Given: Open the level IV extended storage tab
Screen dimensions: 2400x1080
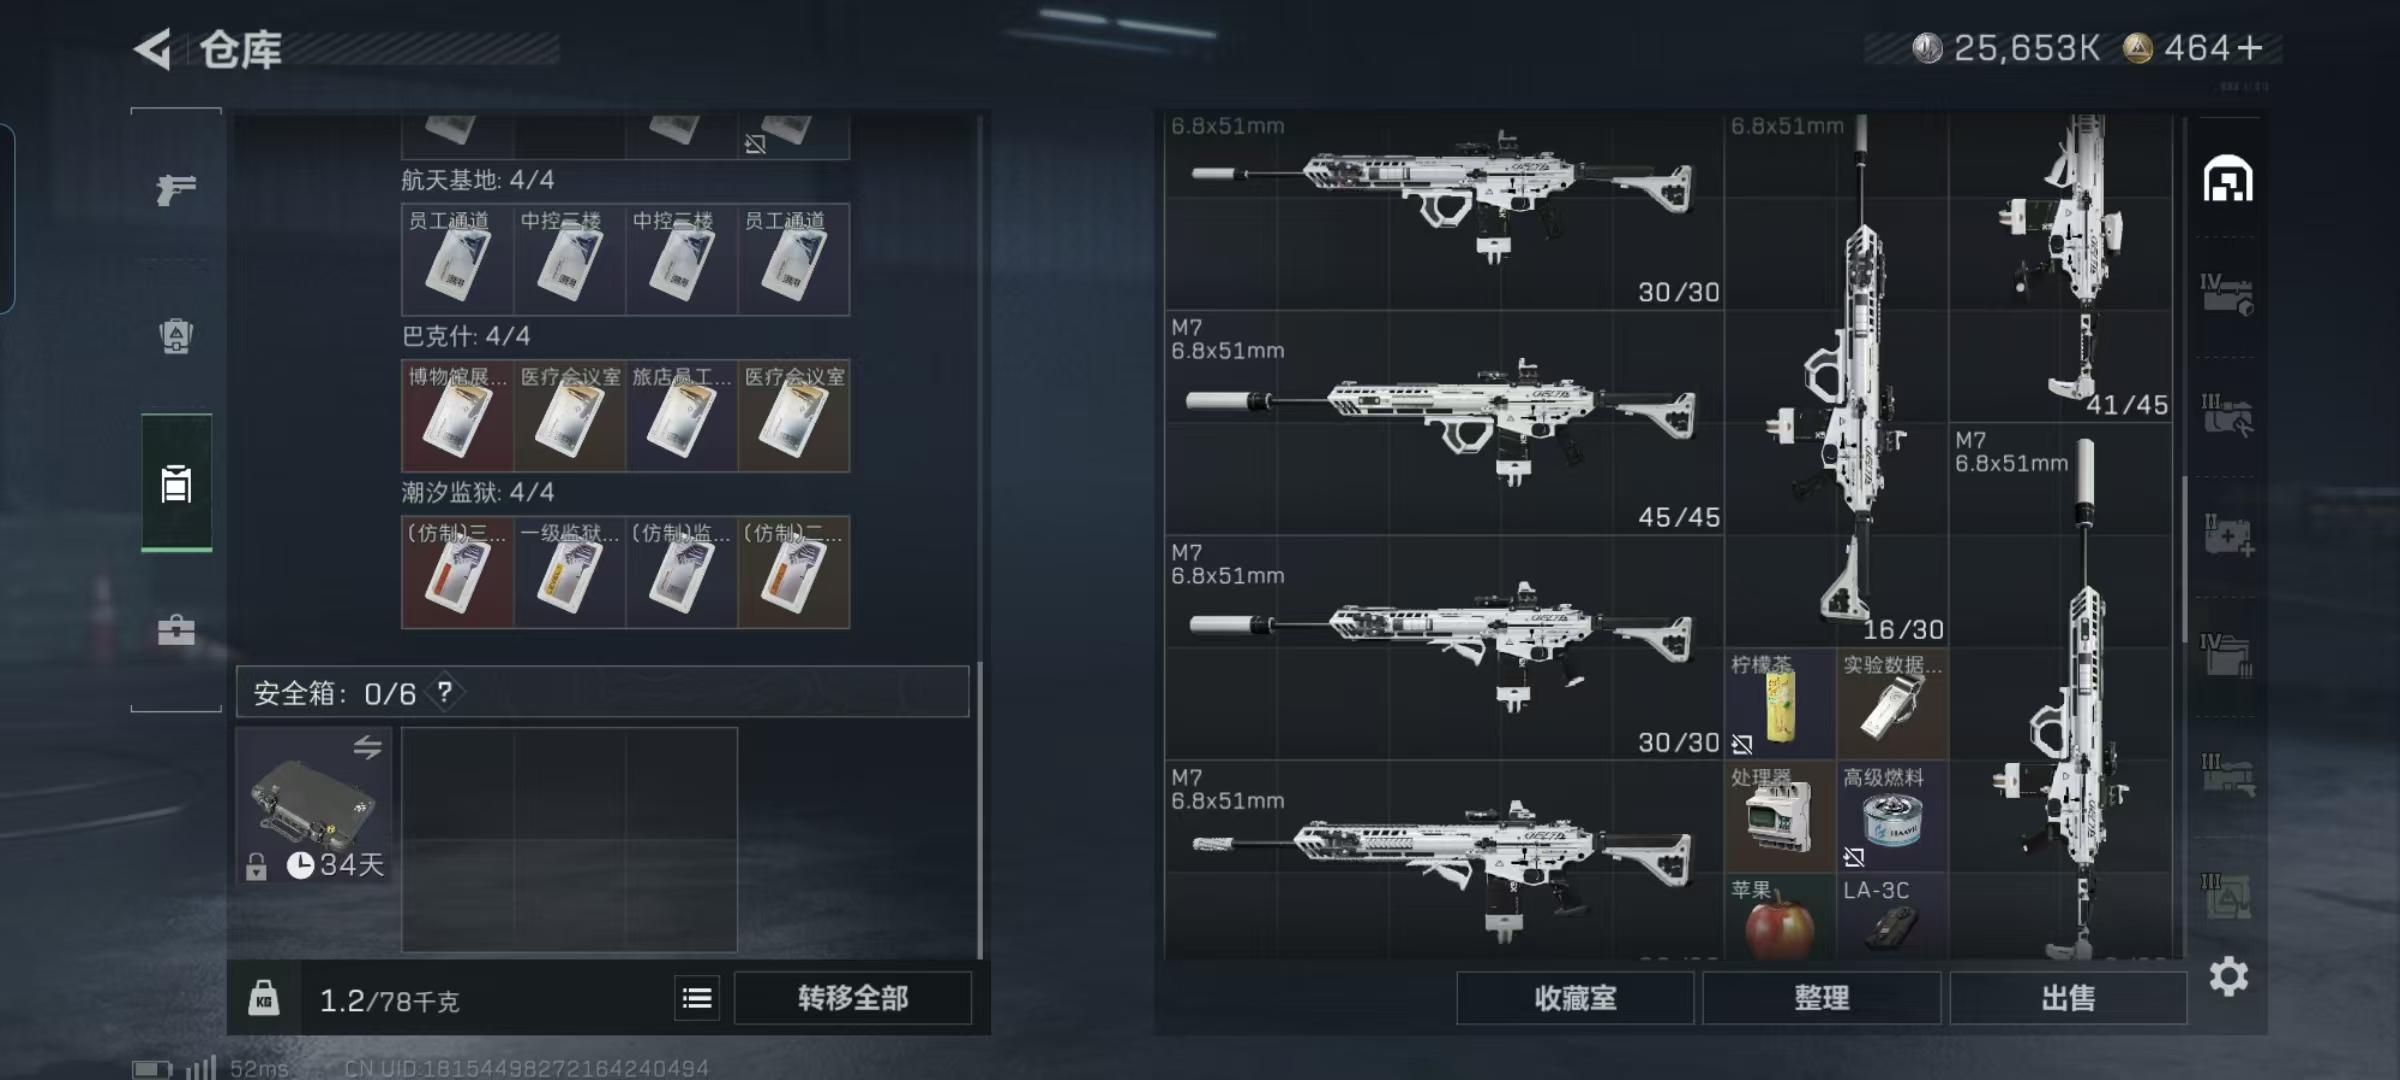Looking at the screenshot, I should 2228,294.
